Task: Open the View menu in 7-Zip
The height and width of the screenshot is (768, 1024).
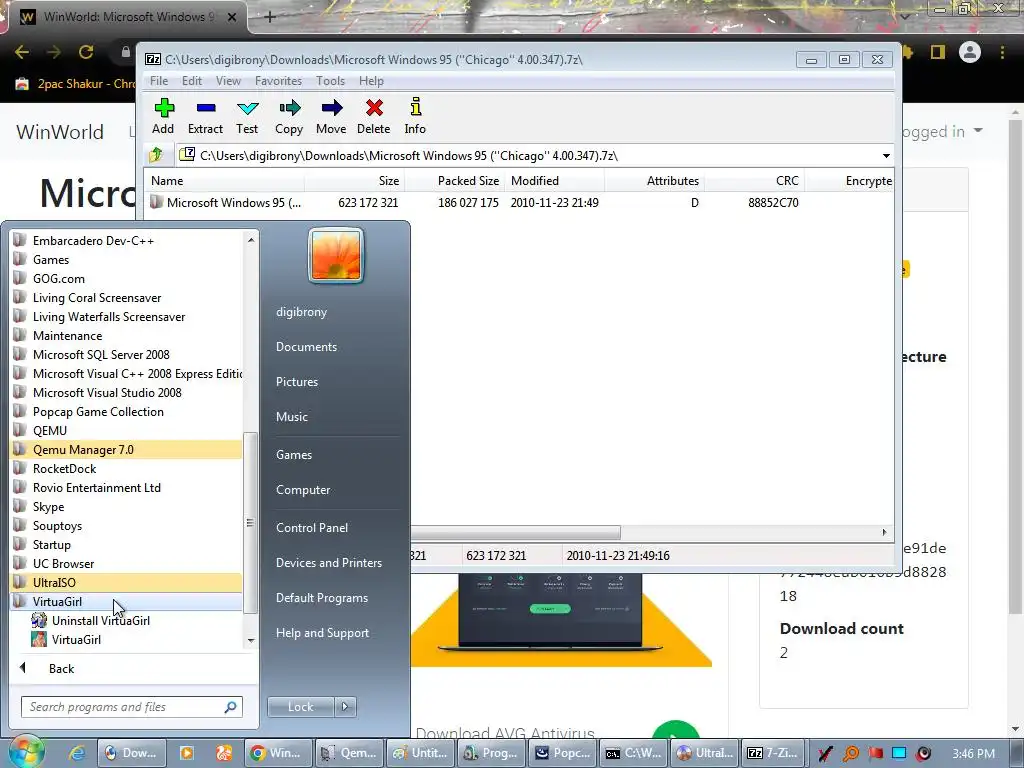Action: (x=229, y=81)
